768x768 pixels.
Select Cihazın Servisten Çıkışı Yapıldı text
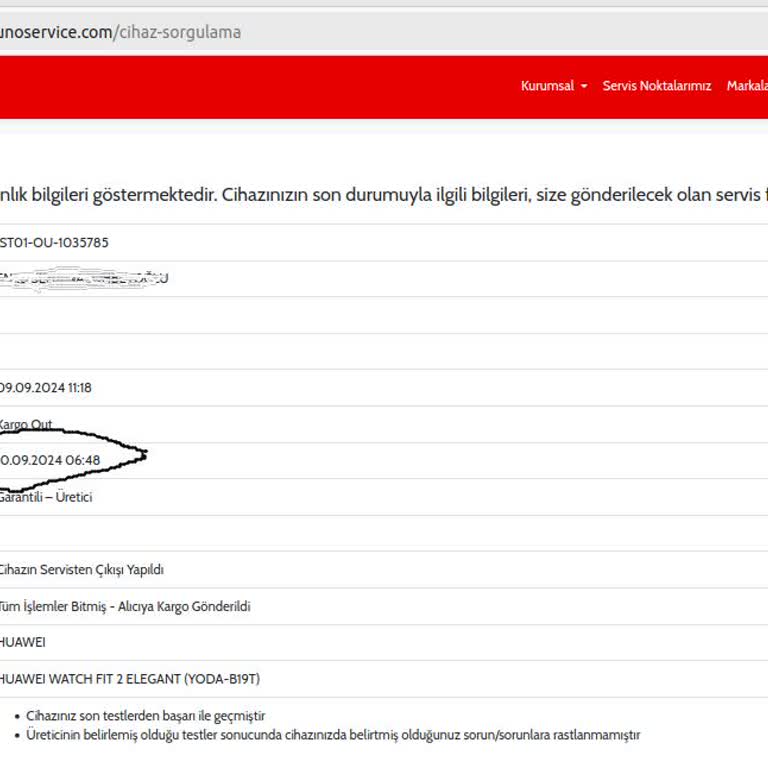(81, 570)
